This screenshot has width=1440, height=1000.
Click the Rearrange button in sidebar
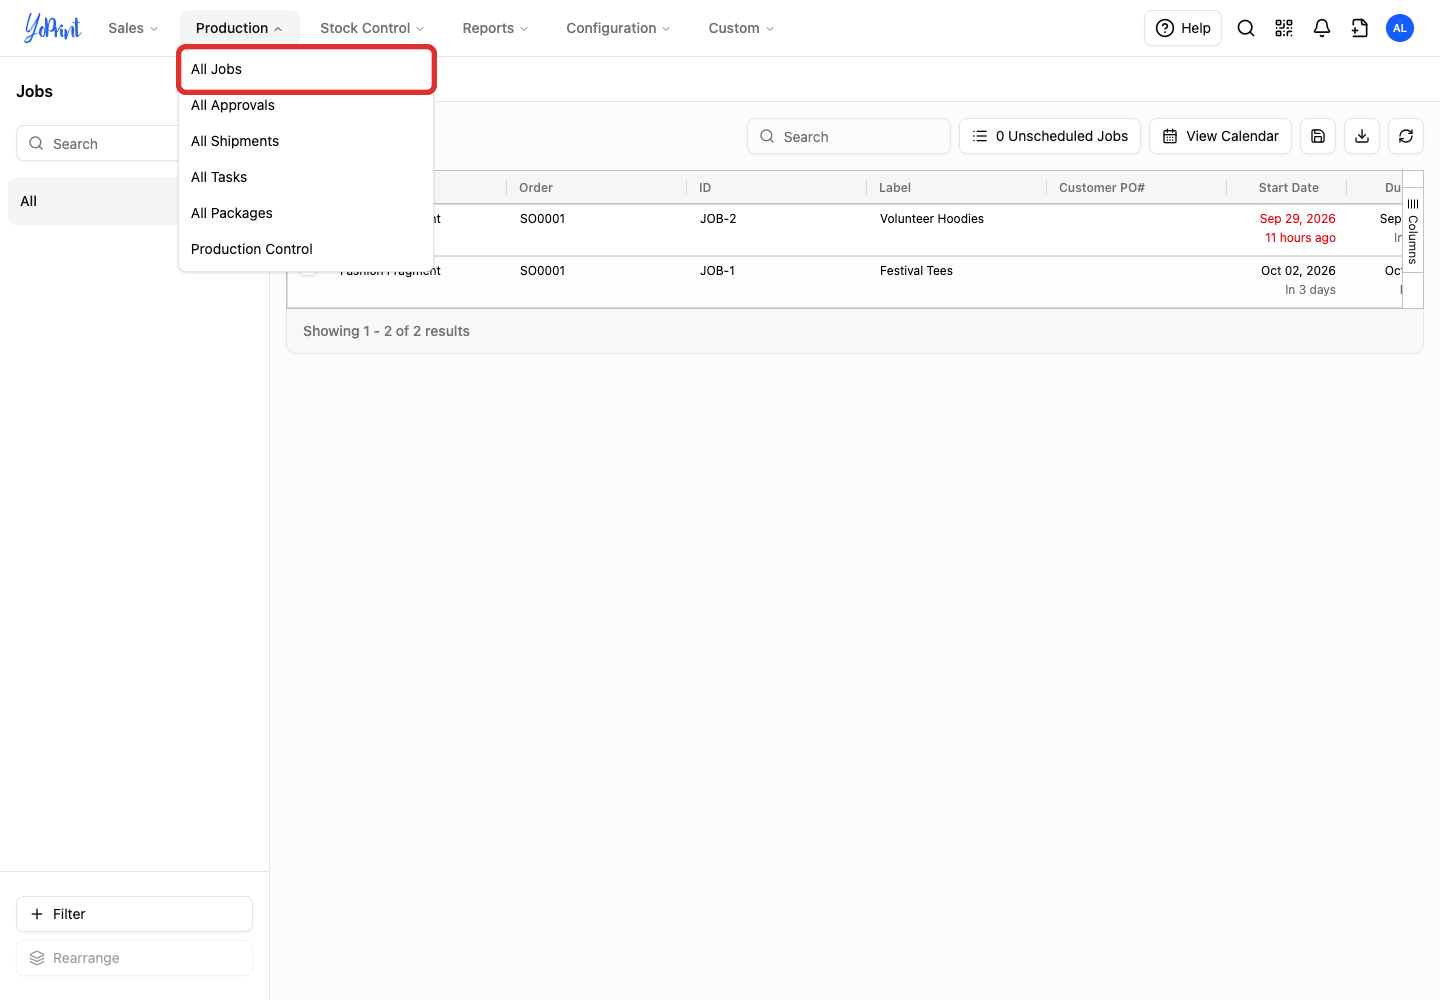pos(134,958)
